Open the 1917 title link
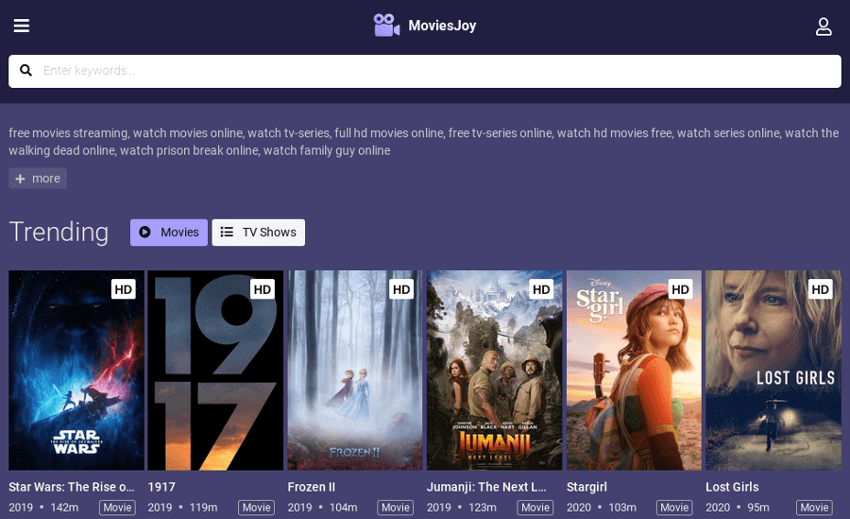Viewport: 850px width, 519px height. 162,487
